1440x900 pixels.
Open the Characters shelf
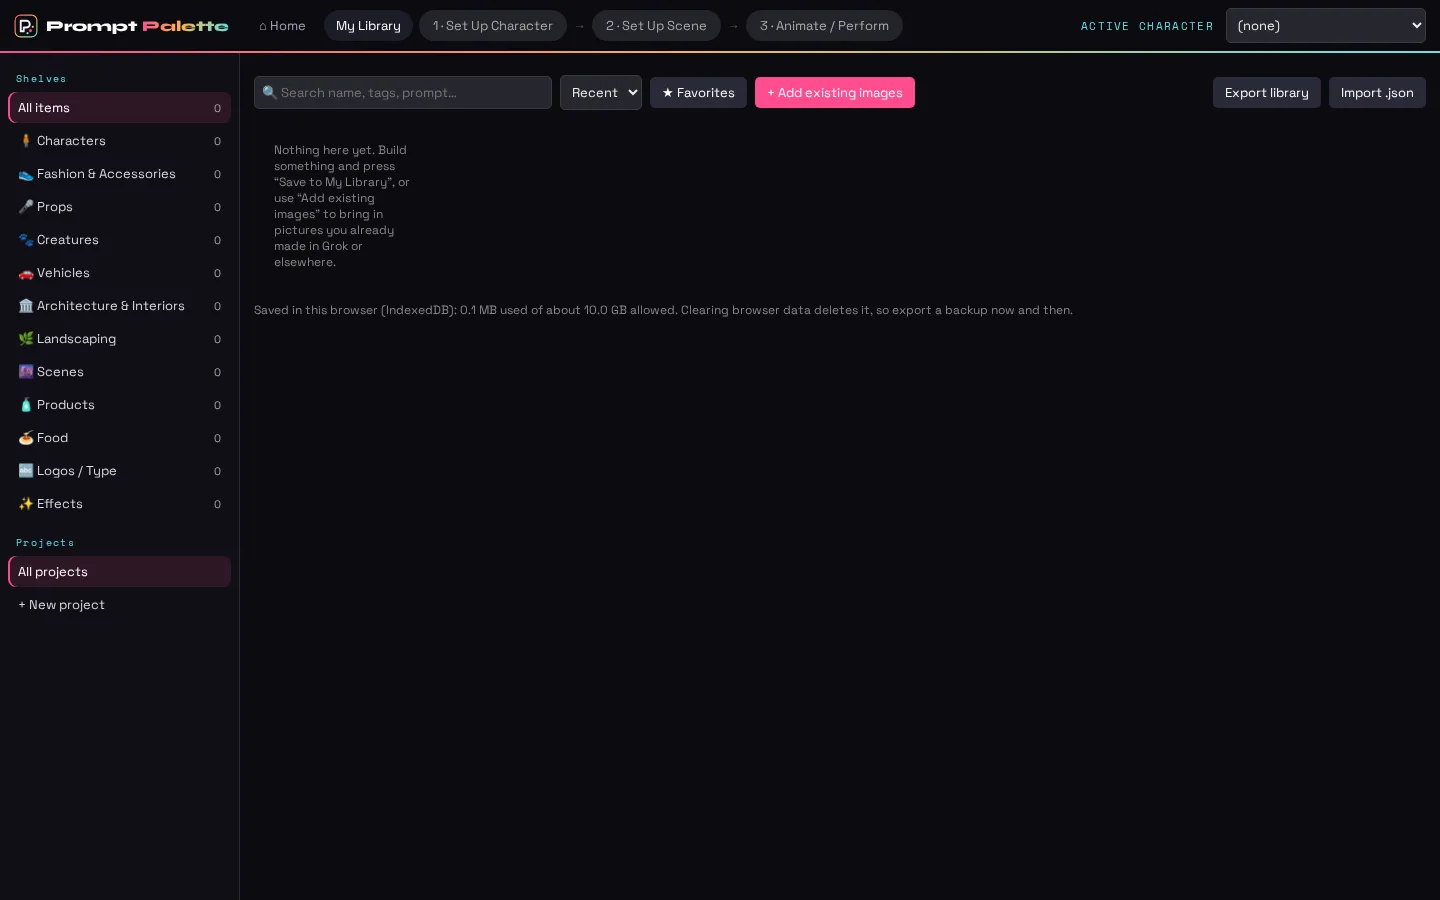tap(119, 141)
